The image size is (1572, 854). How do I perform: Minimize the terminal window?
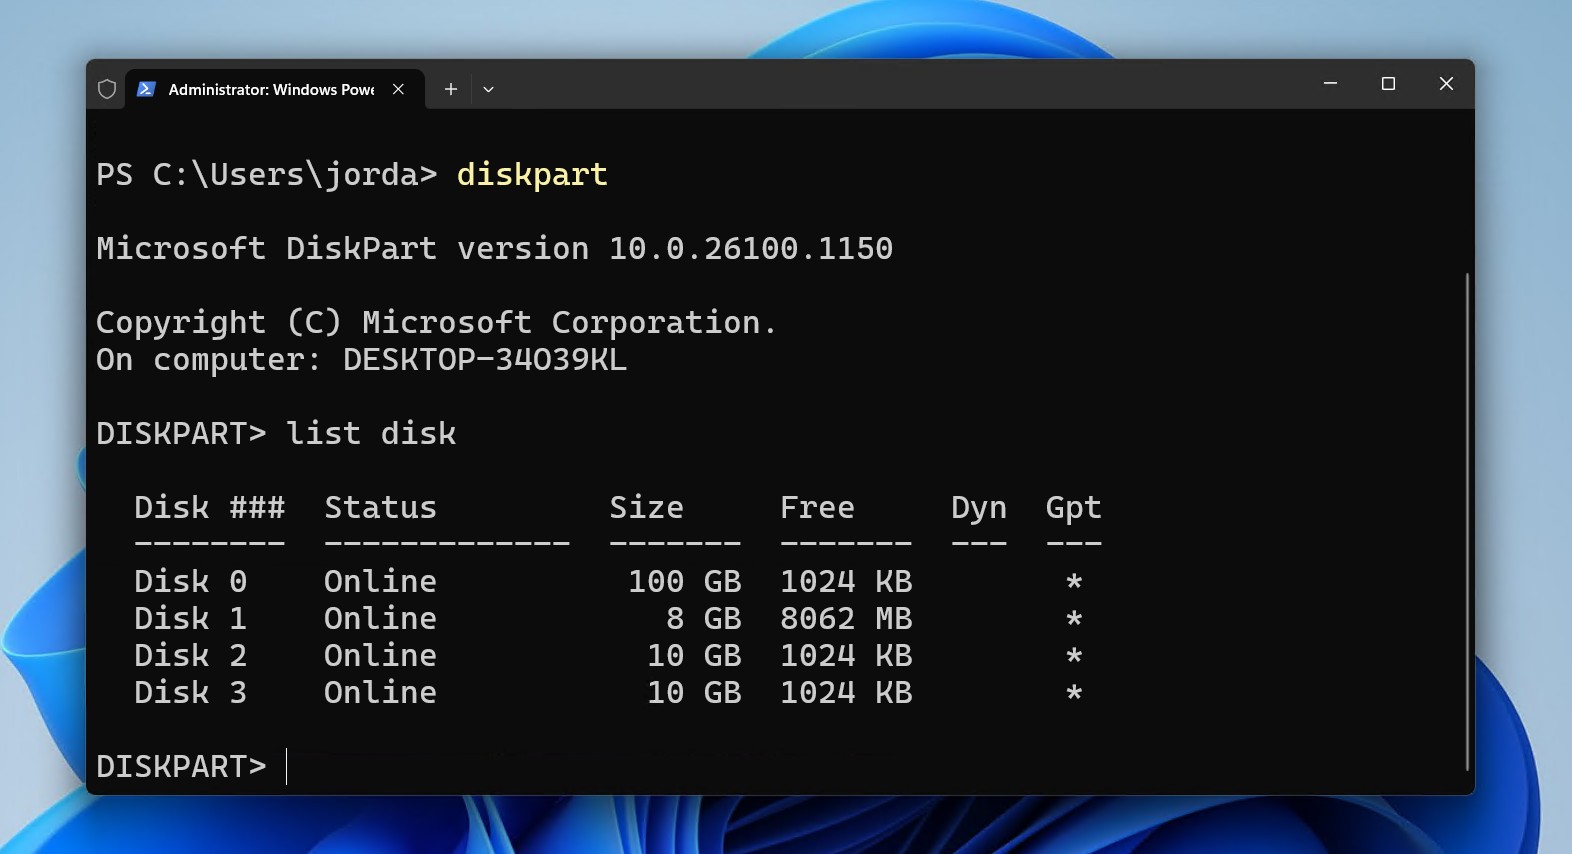point(1330,84)
